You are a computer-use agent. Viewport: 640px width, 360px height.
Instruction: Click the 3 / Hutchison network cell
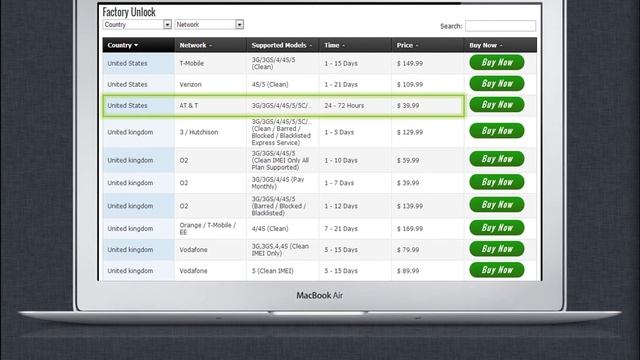pos(211,132)
